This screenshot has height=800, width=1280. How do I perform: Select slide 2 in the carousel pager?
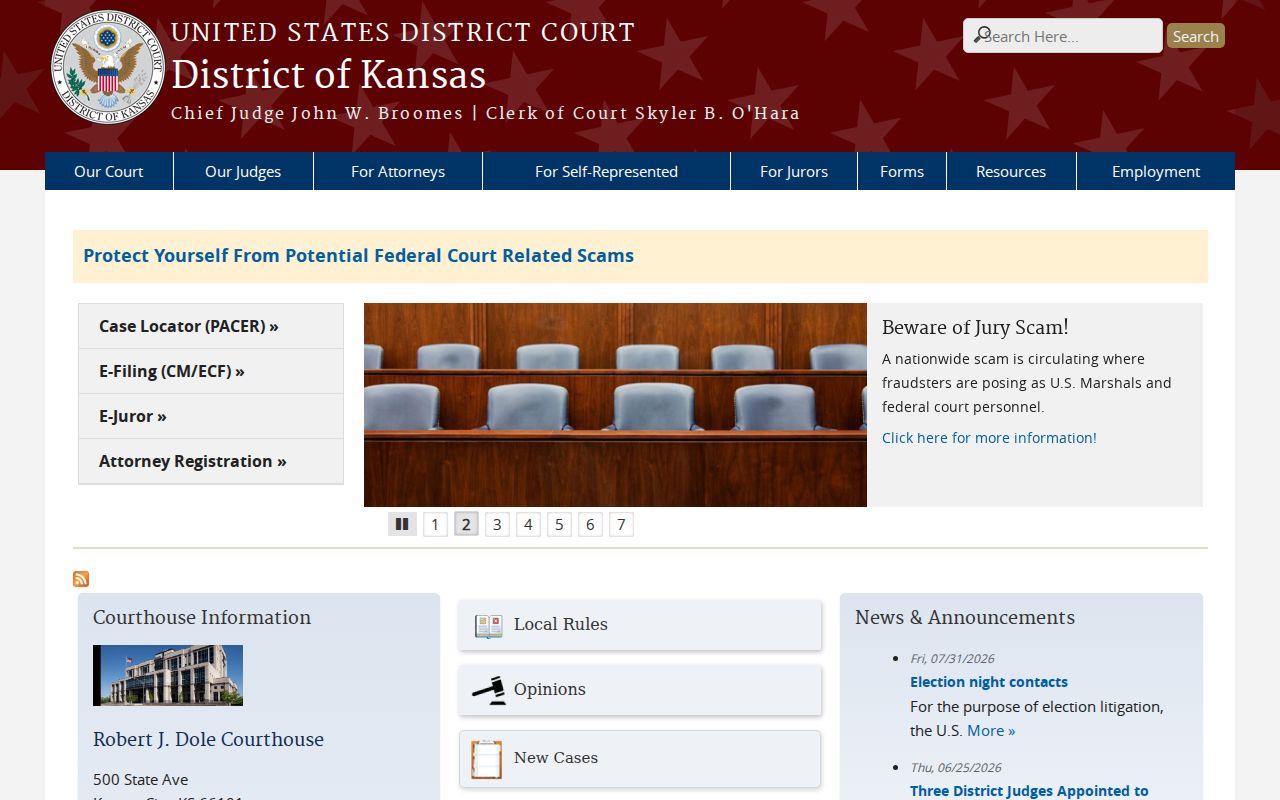[466, 524]
